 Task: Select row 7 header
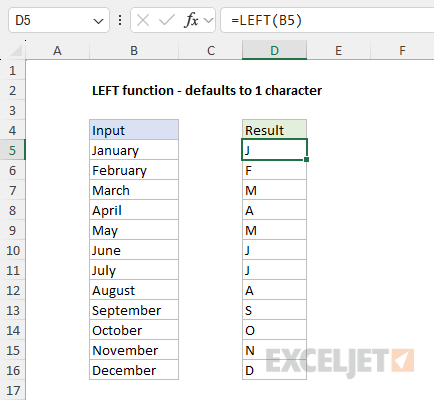click(13, 190)
